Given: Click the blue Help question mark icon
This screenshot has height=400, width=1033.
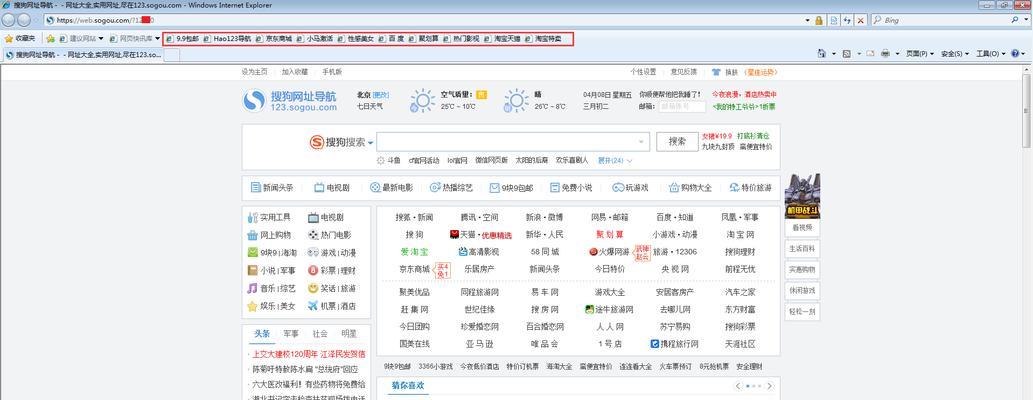Looking at the screenshot, I should [x=1015, y=53].
